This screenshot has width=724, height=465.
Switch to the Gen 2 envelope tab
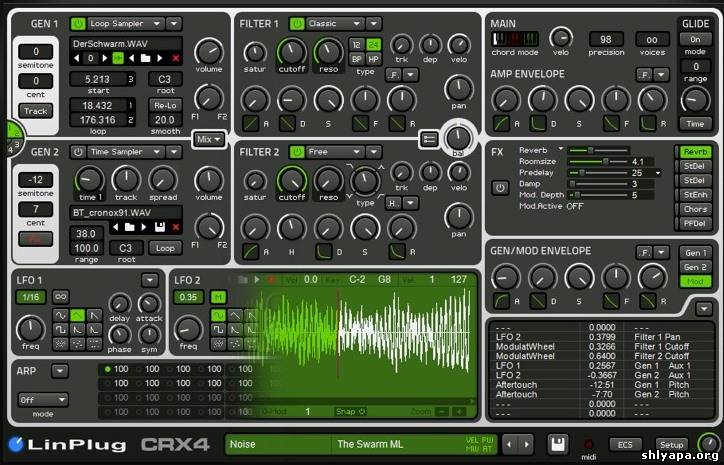tap(695, 267)
